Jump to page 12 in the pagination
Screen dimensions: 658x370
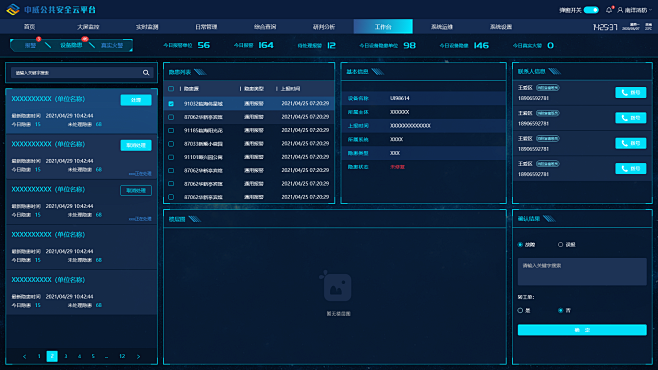coord(122,356)
